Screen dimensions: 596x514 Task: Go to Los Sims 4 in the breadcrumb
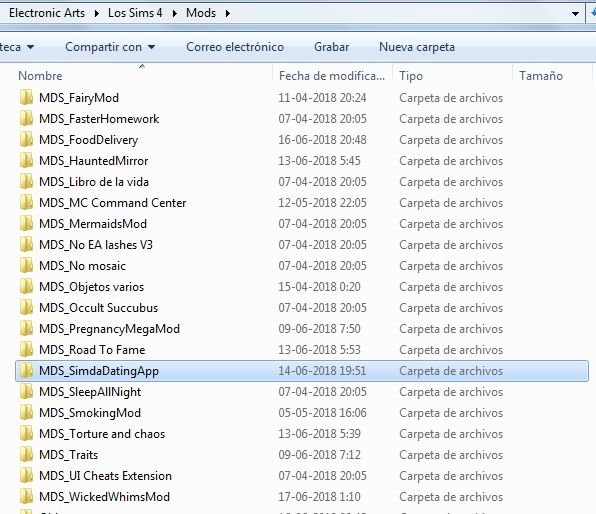click(135, 13)
